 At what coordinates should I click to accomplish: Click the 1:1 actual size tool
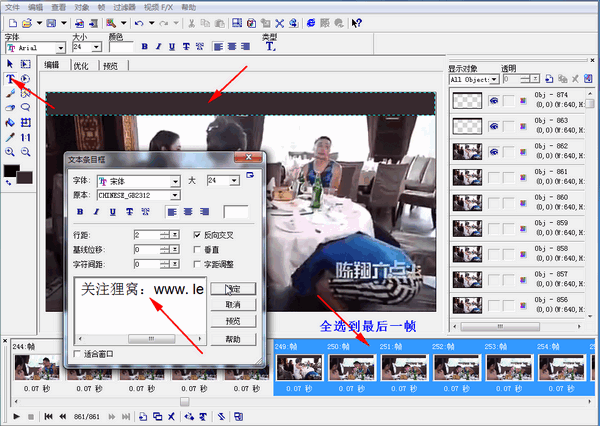point(25,137)
